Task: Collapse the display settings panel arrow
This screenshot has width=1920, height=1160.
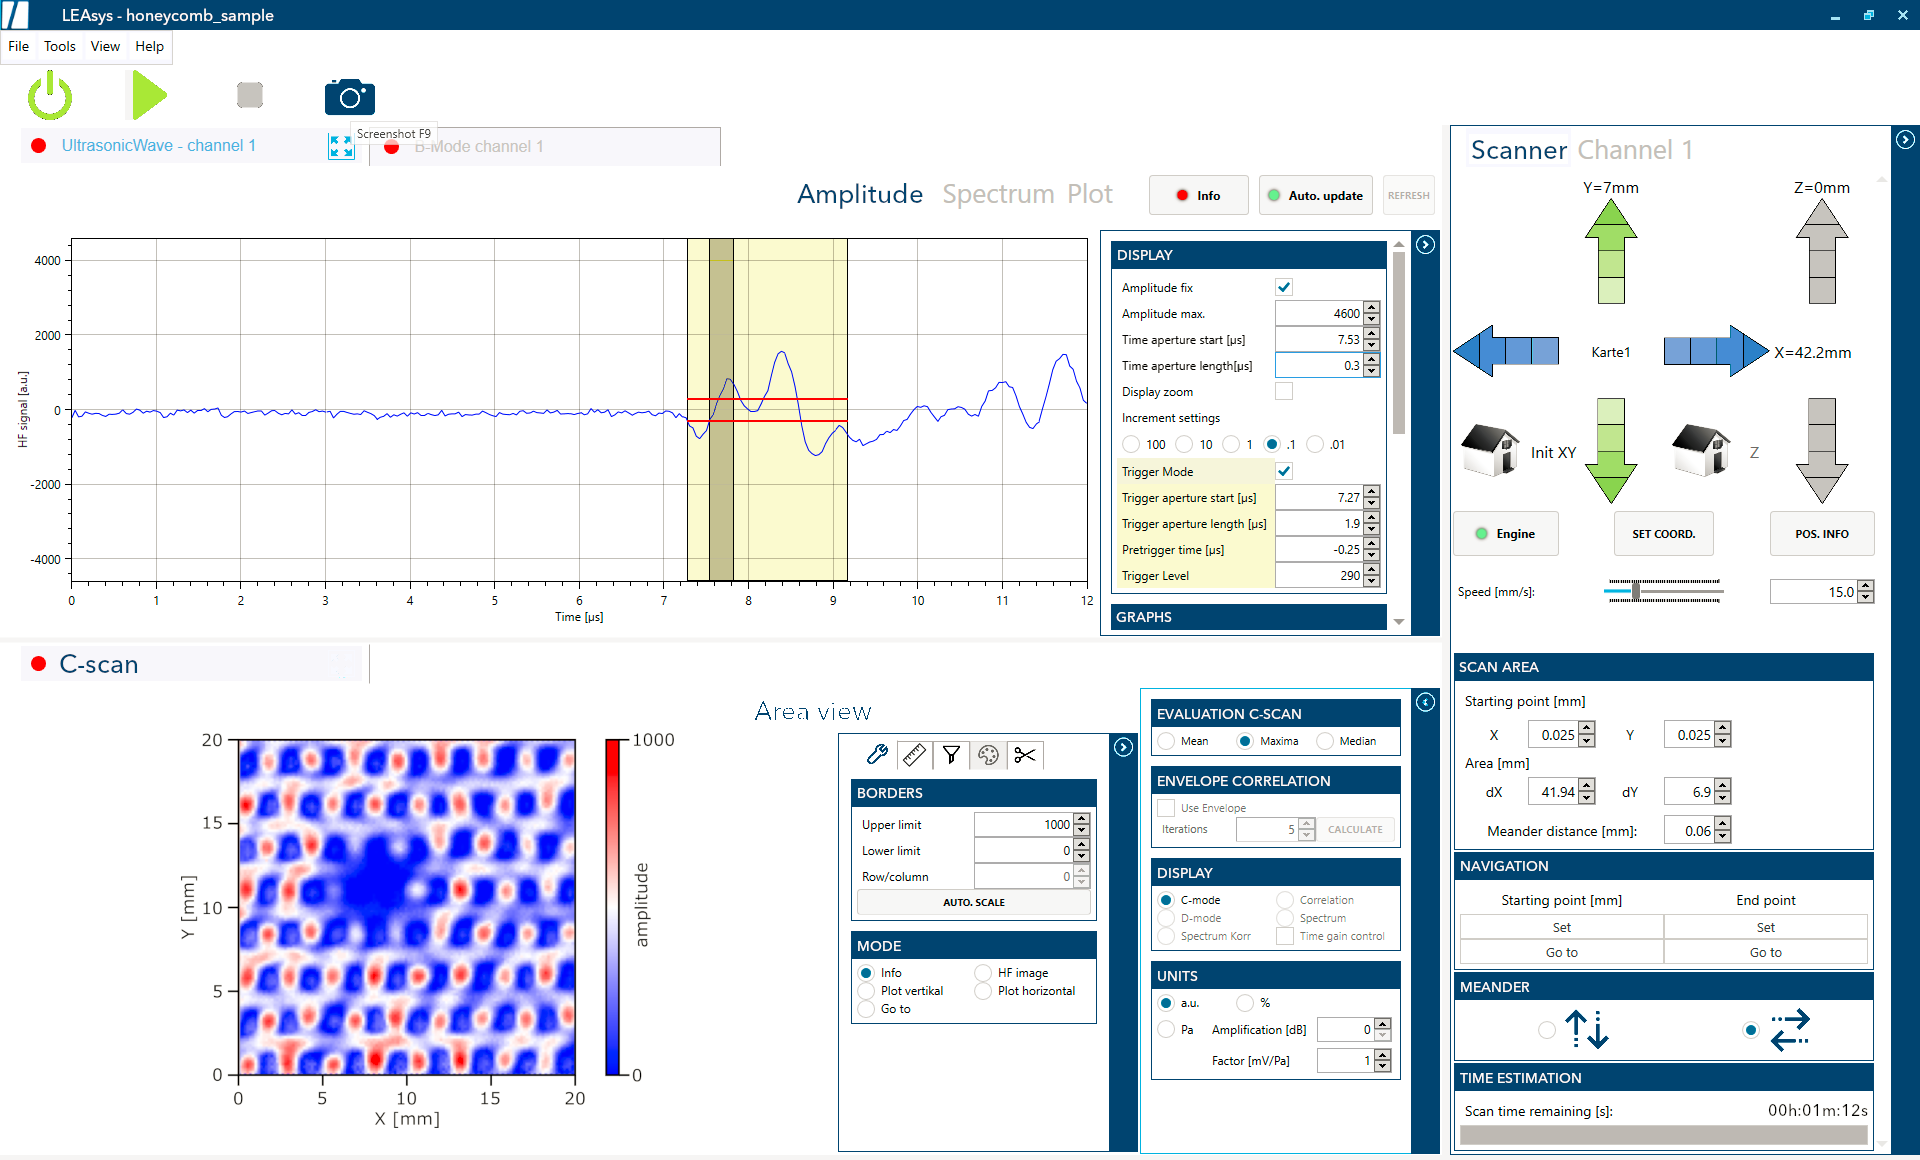Action: point(1426,245)
